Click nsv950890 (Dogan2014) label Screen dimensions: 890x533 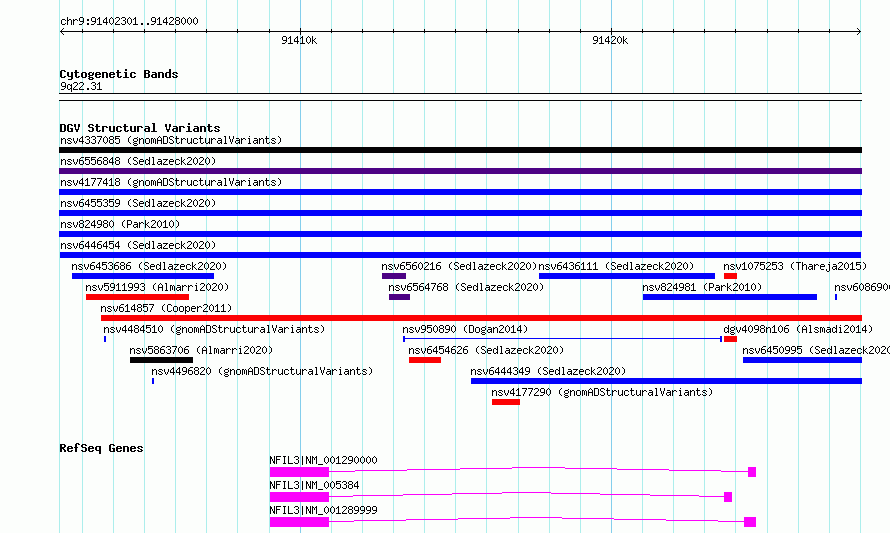tap(465, 329)
